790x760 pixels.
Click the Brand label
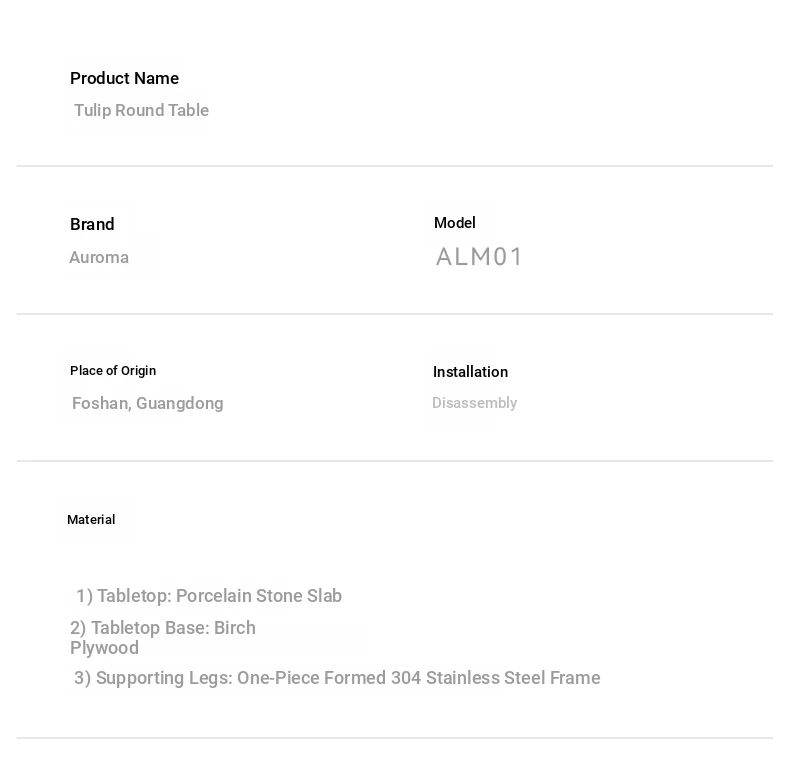[x=92, y=224]
